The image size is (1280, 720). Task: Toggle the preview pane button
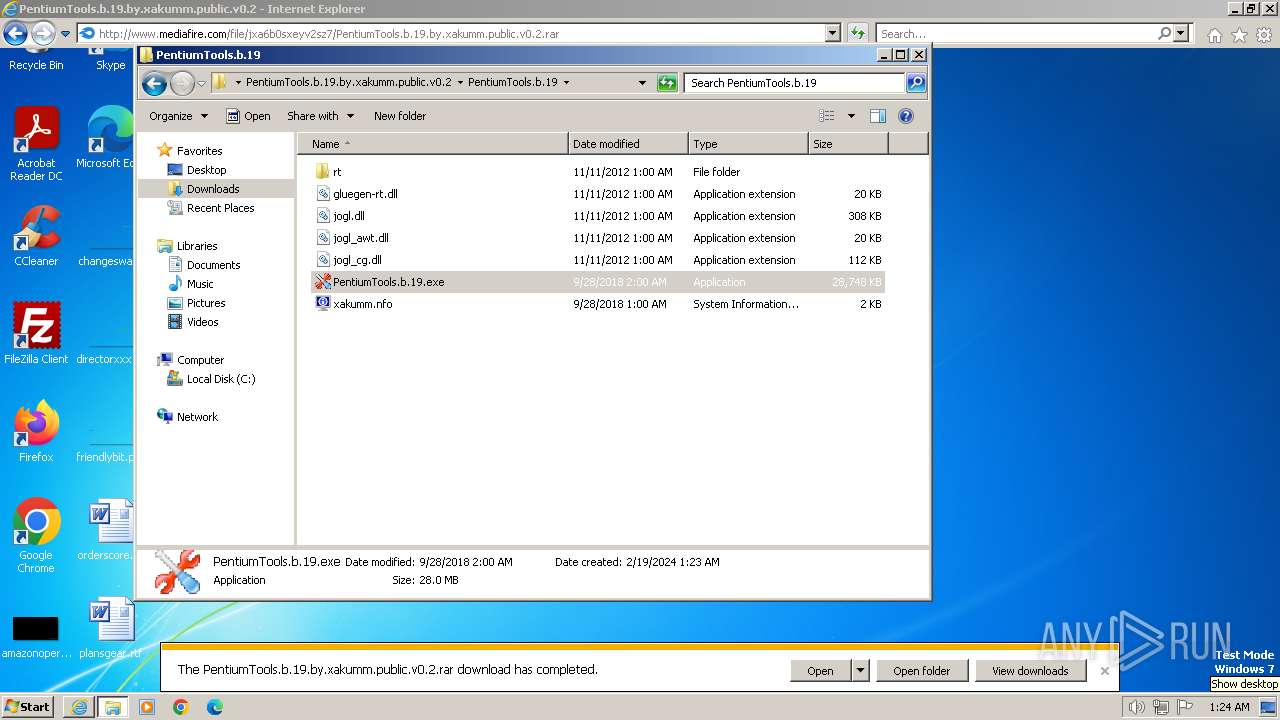[878, 116]
